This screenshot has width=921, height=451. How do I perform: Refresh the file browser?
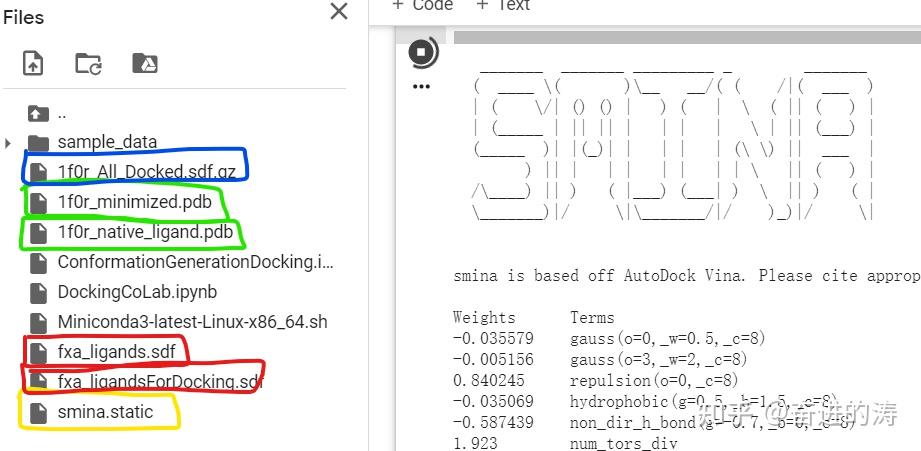coord(89,63)
